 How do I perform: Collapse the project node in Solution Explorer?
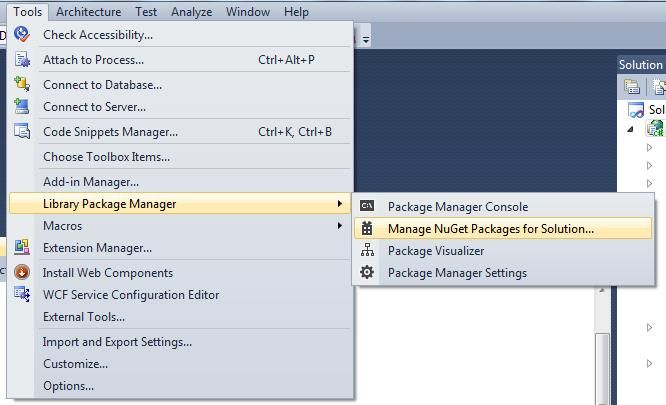tap(630, 129)
